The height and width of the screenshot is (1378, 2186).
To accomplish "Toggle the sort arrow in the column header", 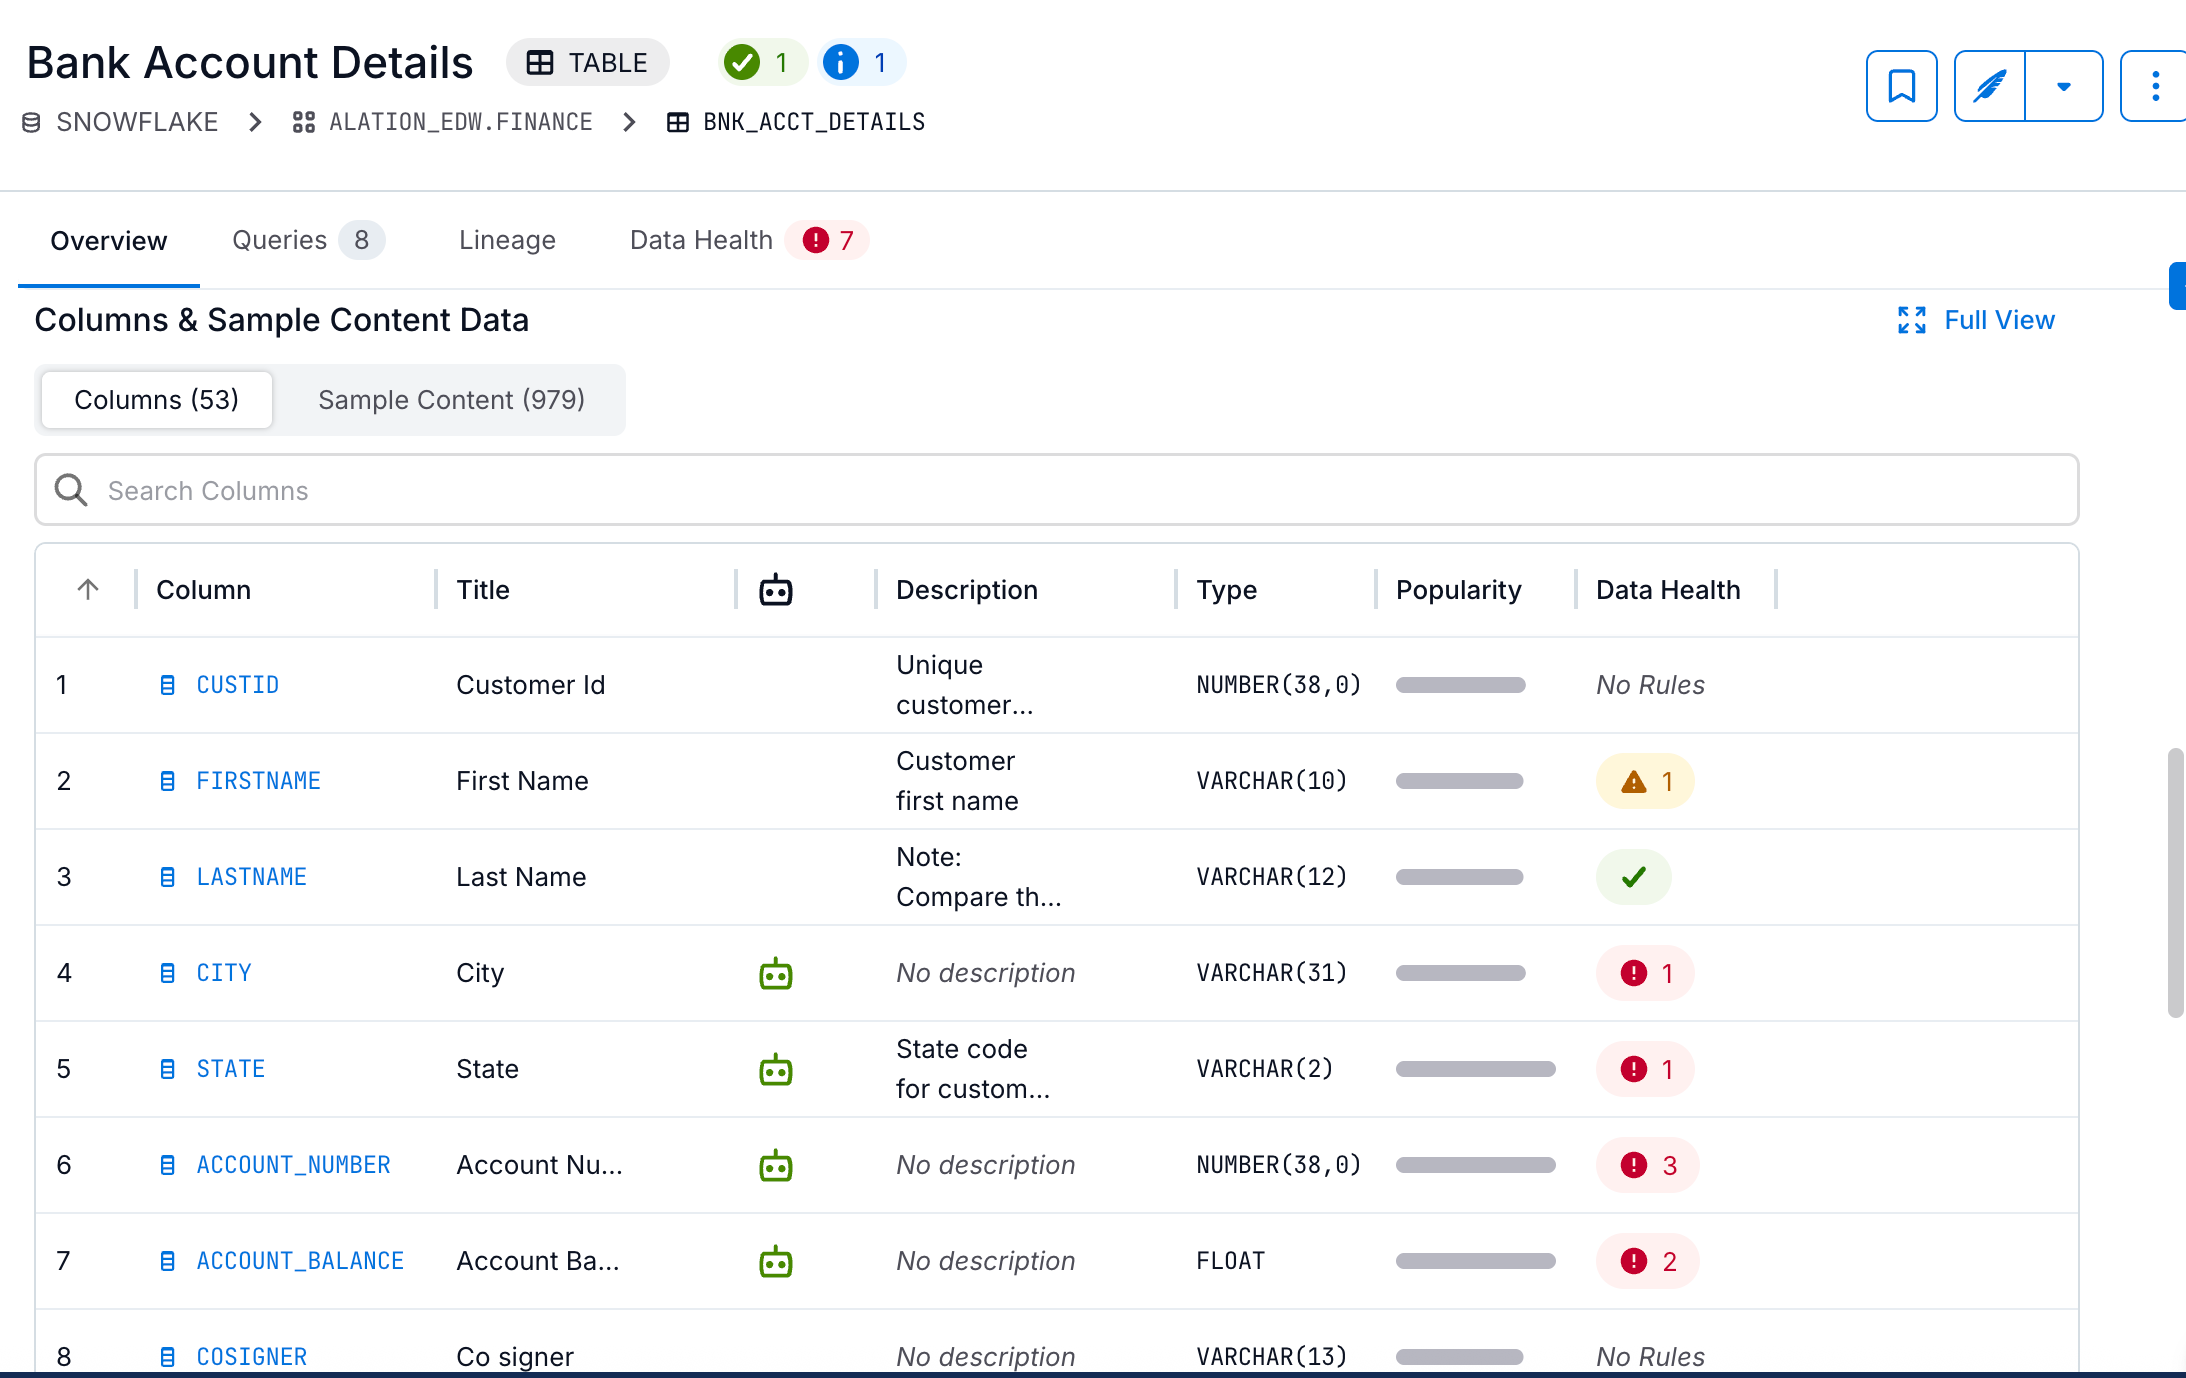I will point(87,590).
